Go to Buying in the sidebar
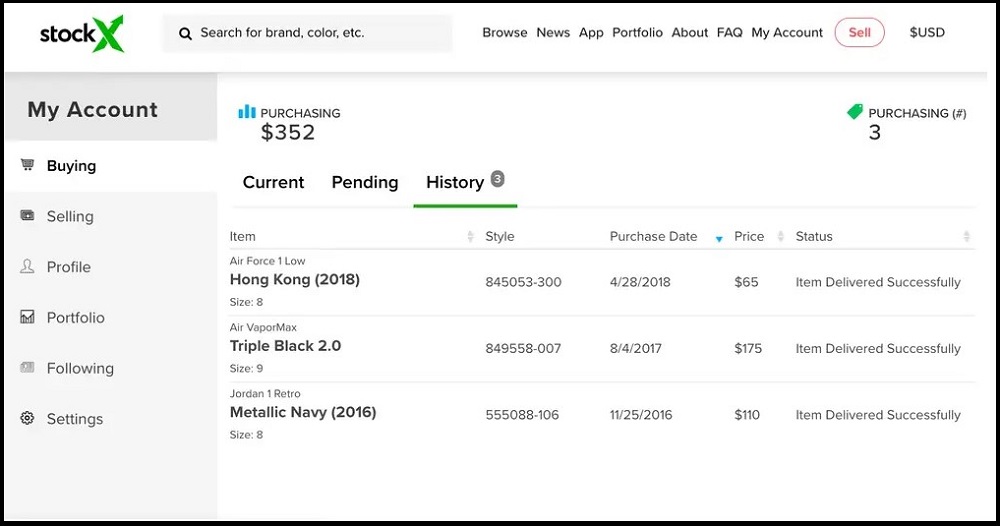Image resolution: width=1000 pixels, height=526 pixels. click(x=71, y=166)
